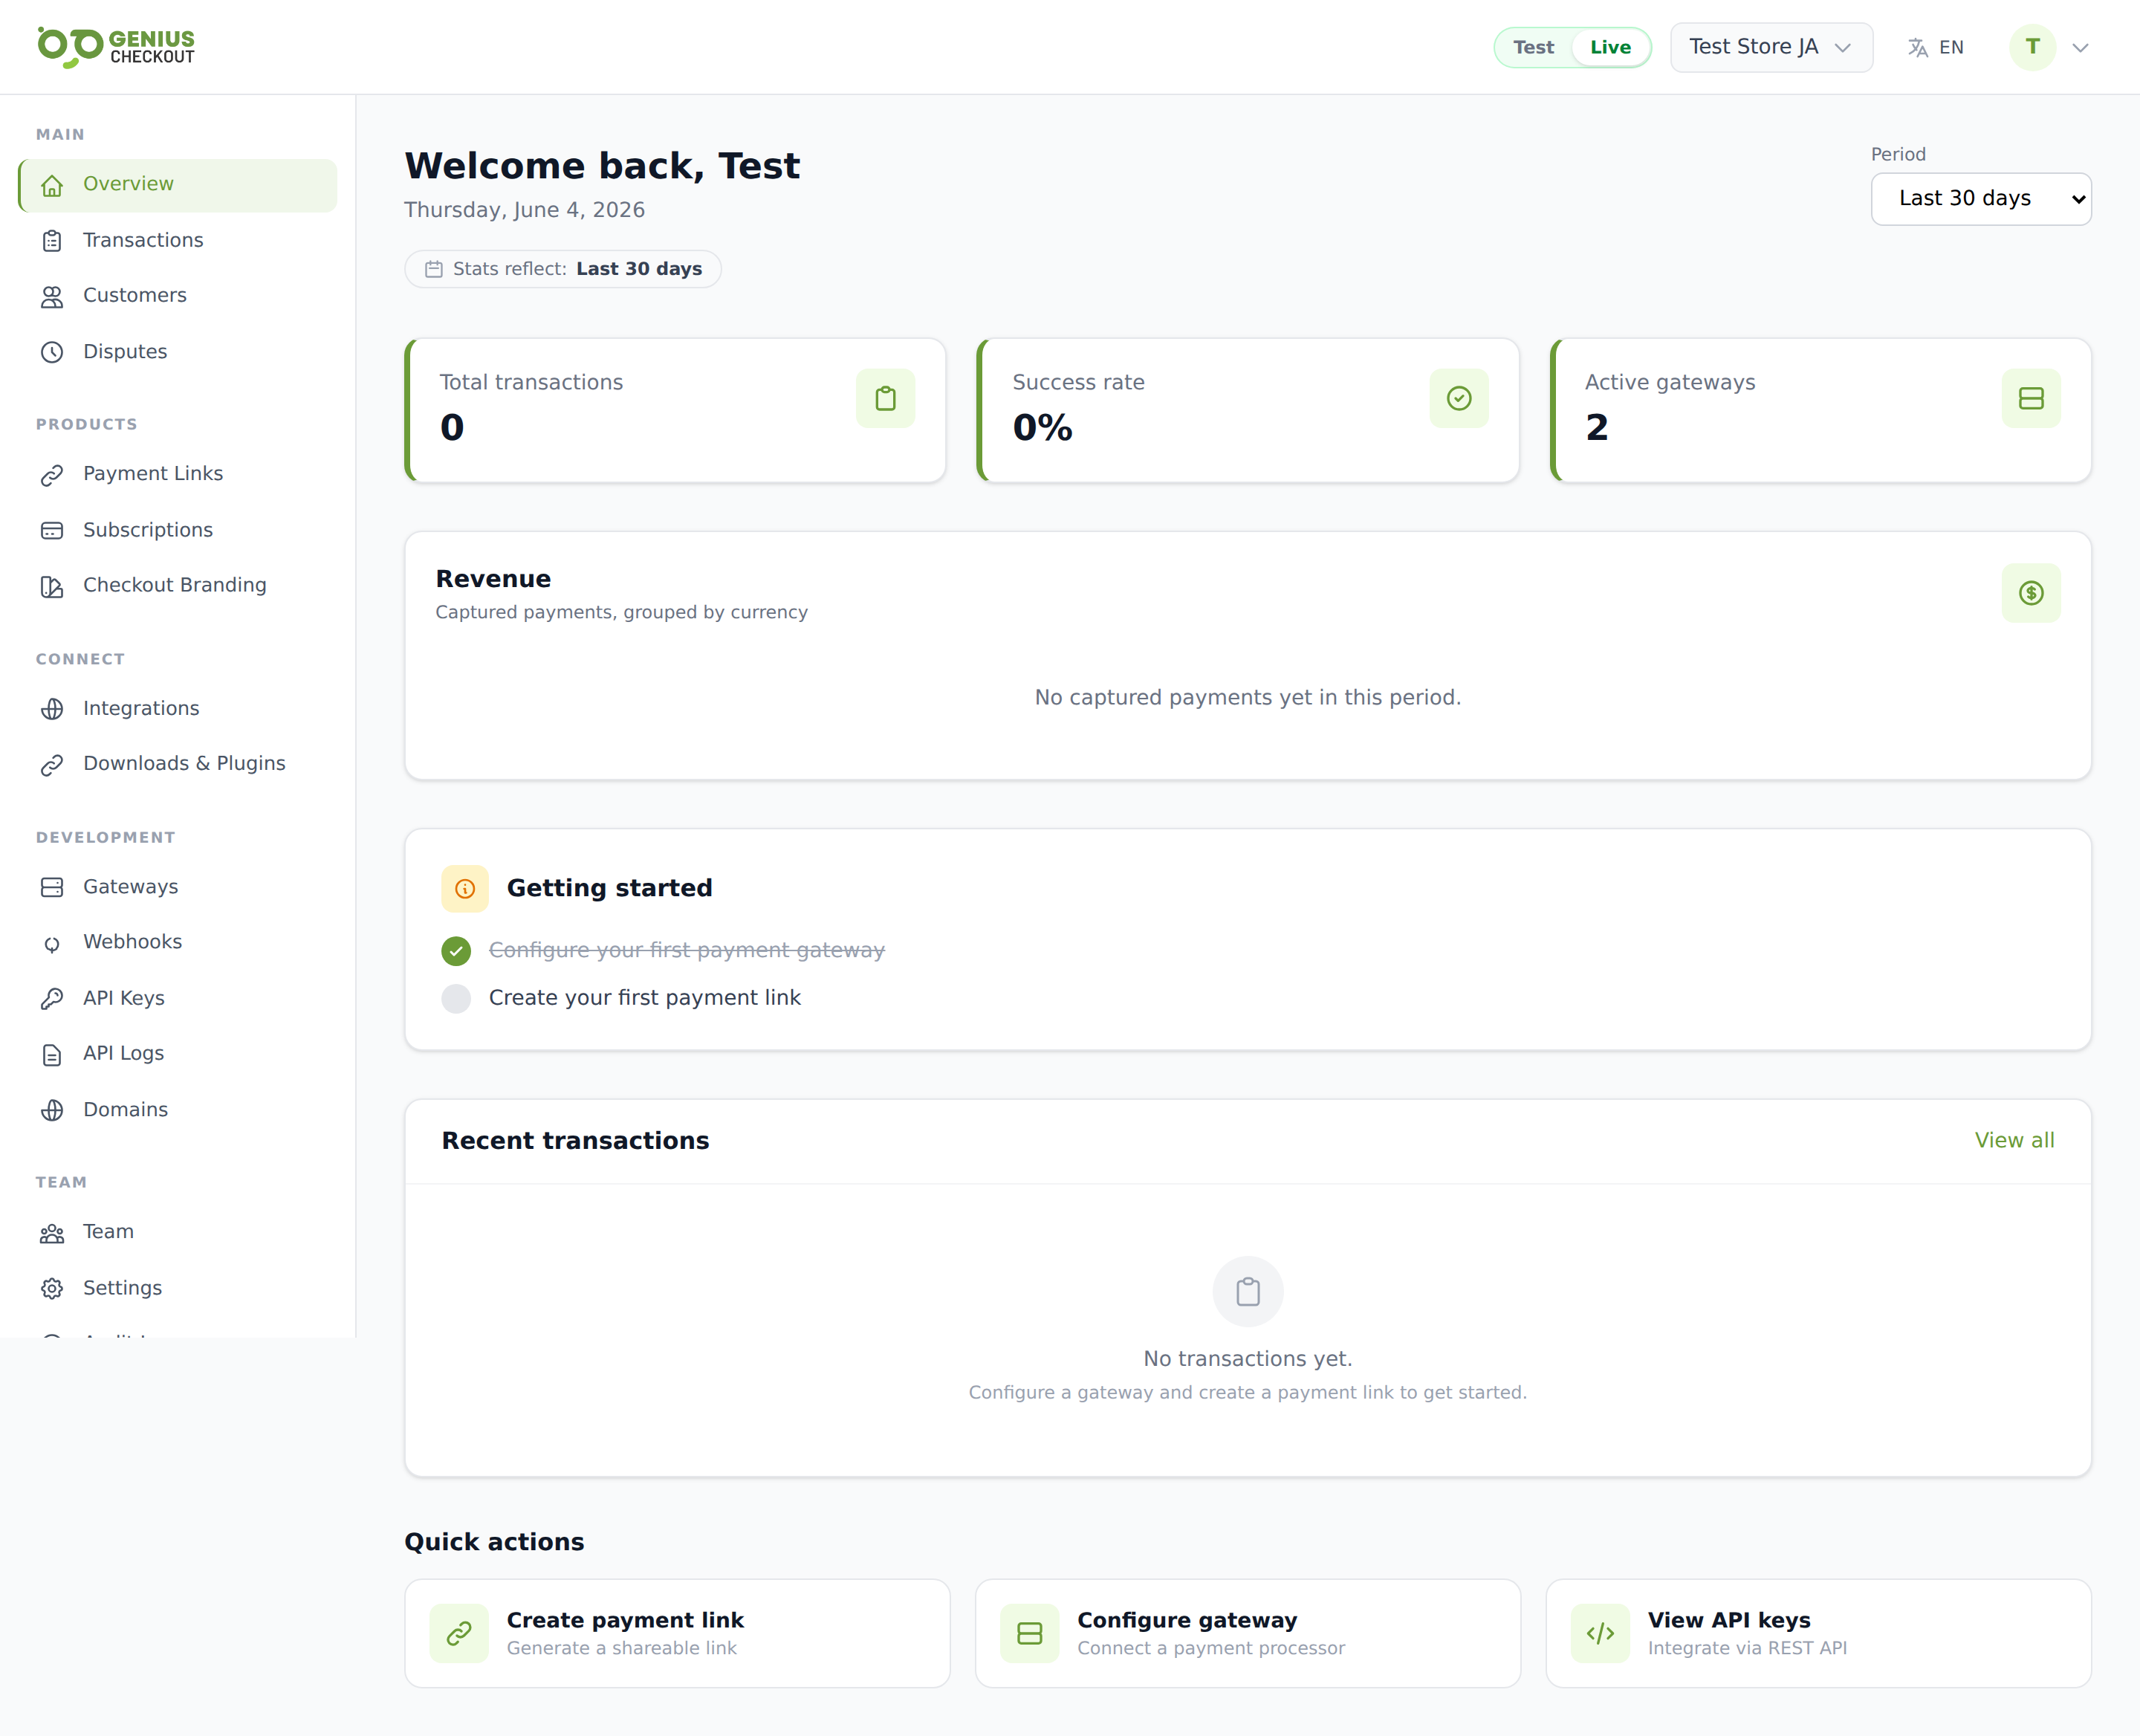This screenshot has width=2140, height=1736.
Task: Click the API Logs document icon
Action: coord(52,1055)
